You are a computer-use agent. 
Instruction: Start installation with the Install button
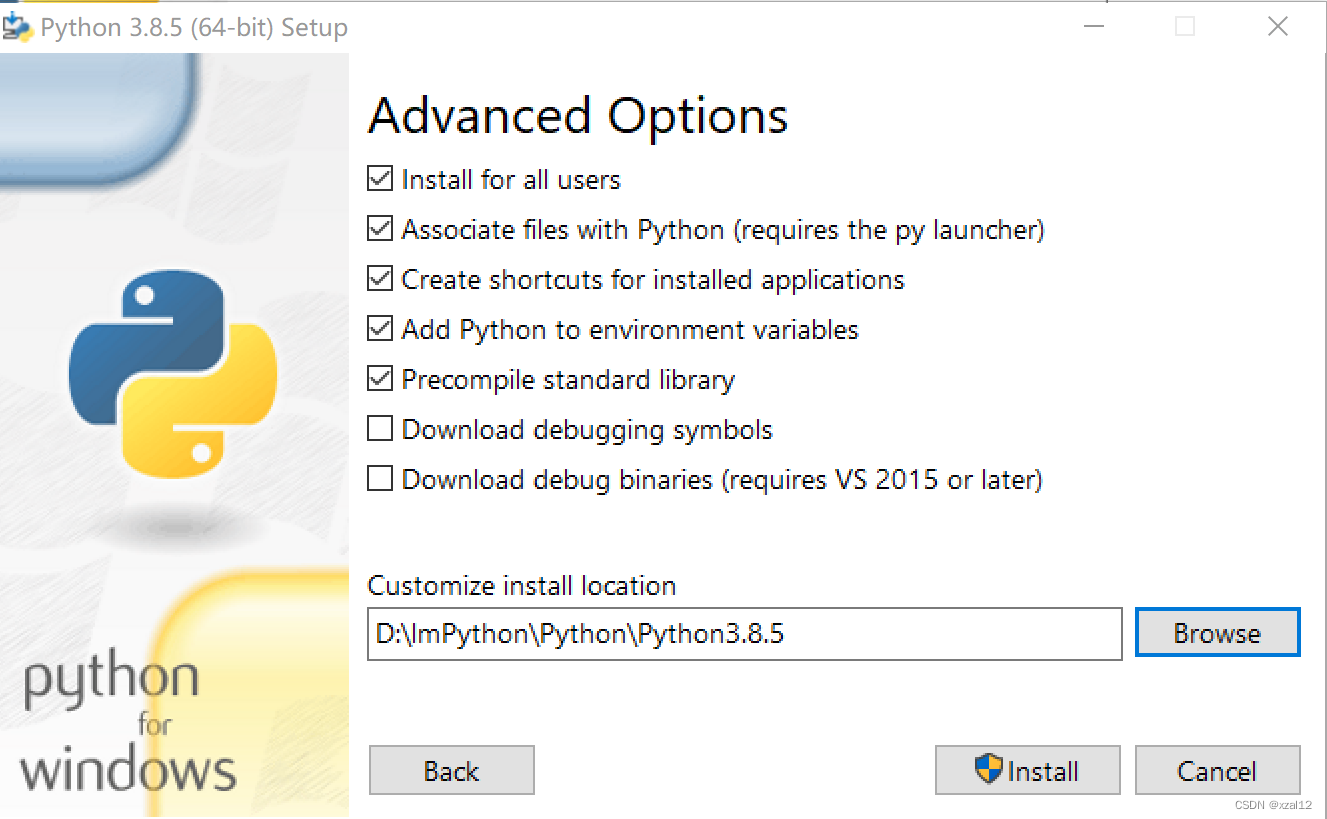click(x=1027, y=770)
